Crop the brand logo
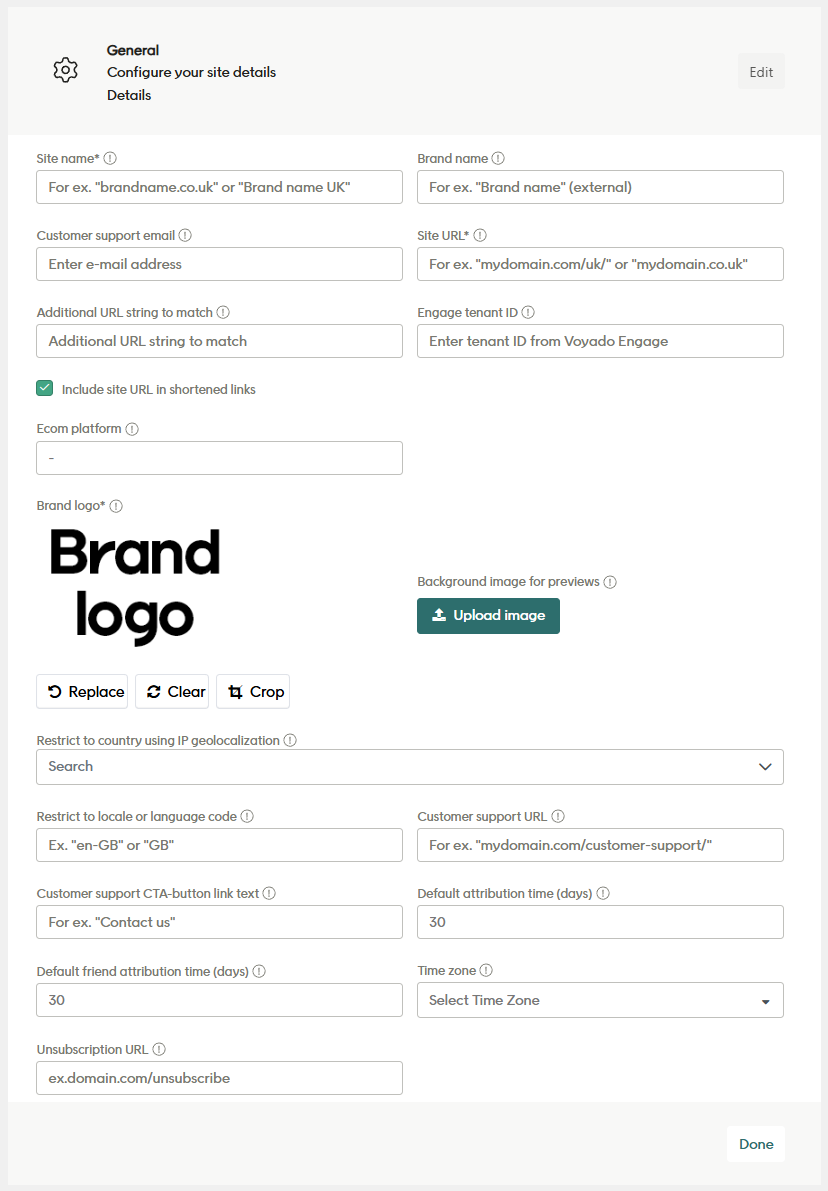Screen dimensions: 828x1191 (x=253, y=692)
